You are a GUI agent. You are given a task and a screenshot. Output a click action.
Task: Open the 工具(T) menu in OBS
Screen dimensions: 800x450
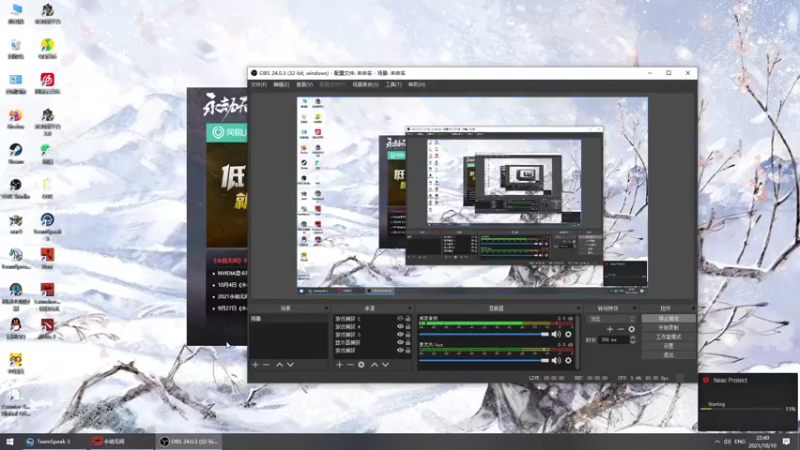393,85
